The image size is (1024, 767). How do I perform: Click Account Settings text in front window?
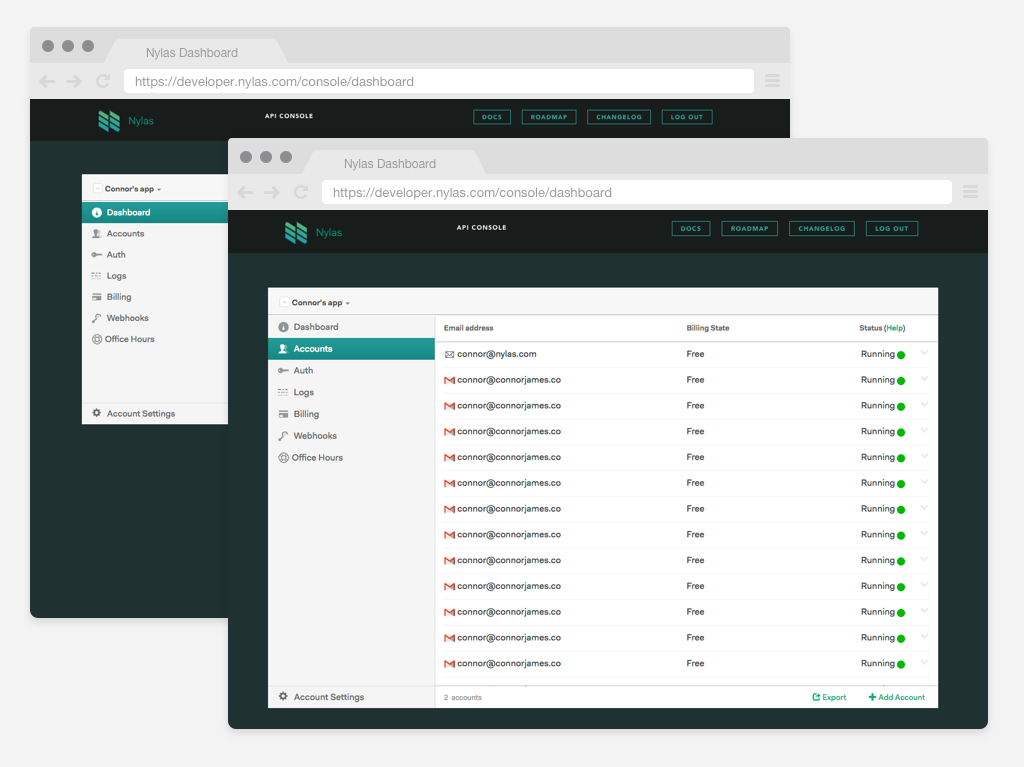coord(328,697)
